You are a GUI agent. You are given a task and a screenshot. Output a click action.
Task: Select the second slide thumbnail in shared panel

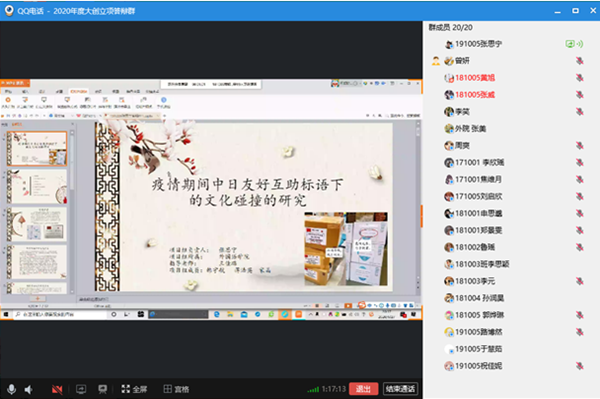coord(37,186)
